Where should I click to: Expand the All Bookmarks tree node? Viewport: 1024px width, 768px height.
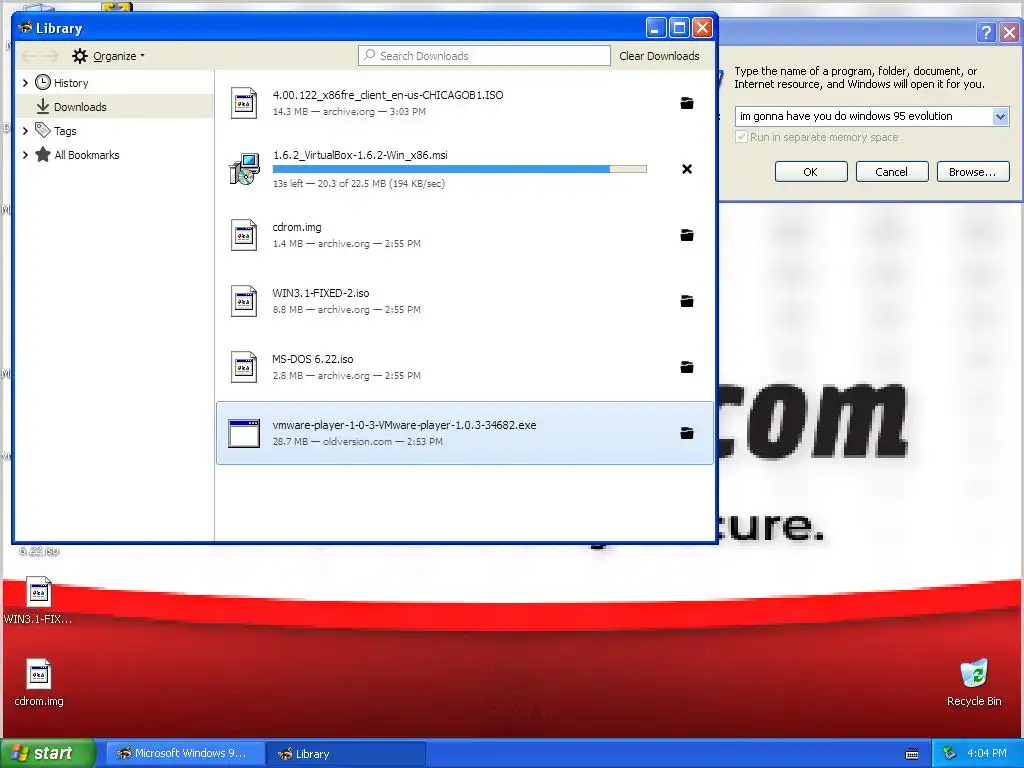25,155
